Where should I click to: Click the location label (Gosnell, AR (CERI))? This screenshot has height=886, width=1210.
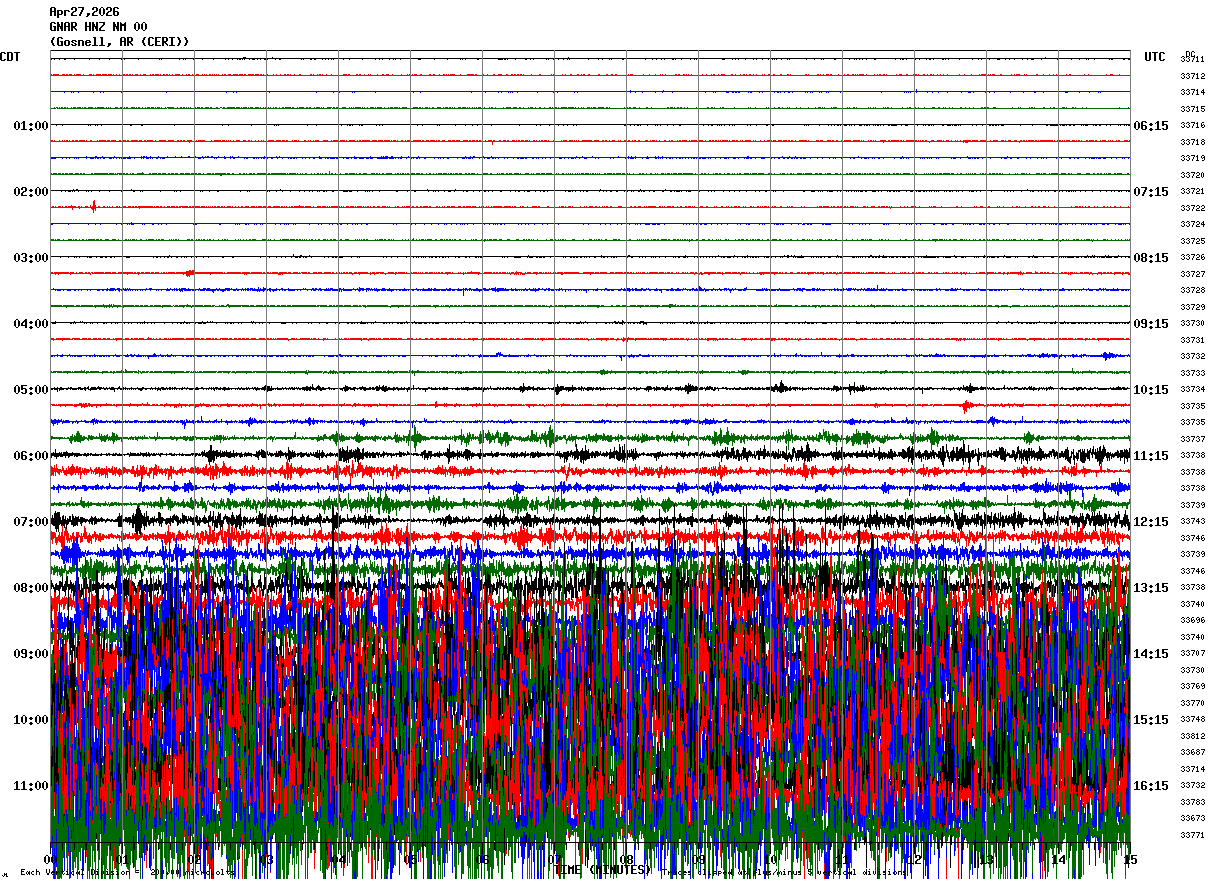[x=119, y=42]
